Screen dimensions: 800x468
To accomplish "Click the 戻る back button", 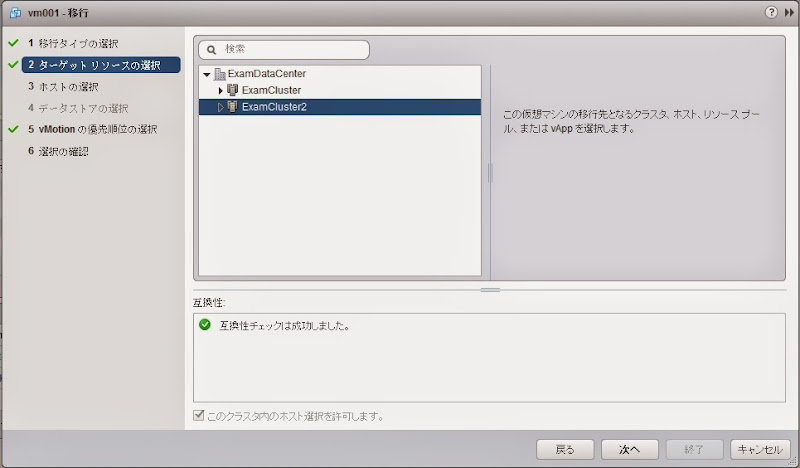I will click(x=565, y=450).
